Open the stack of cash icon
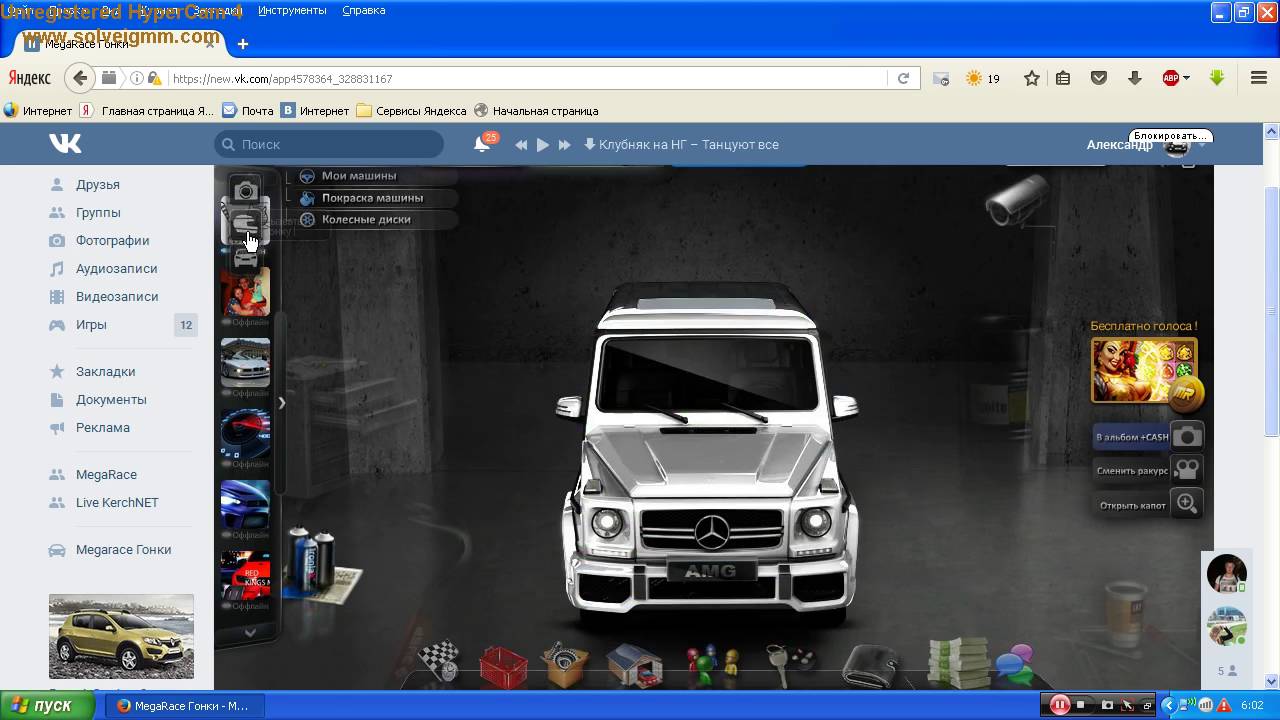 [x=957, y=662]
